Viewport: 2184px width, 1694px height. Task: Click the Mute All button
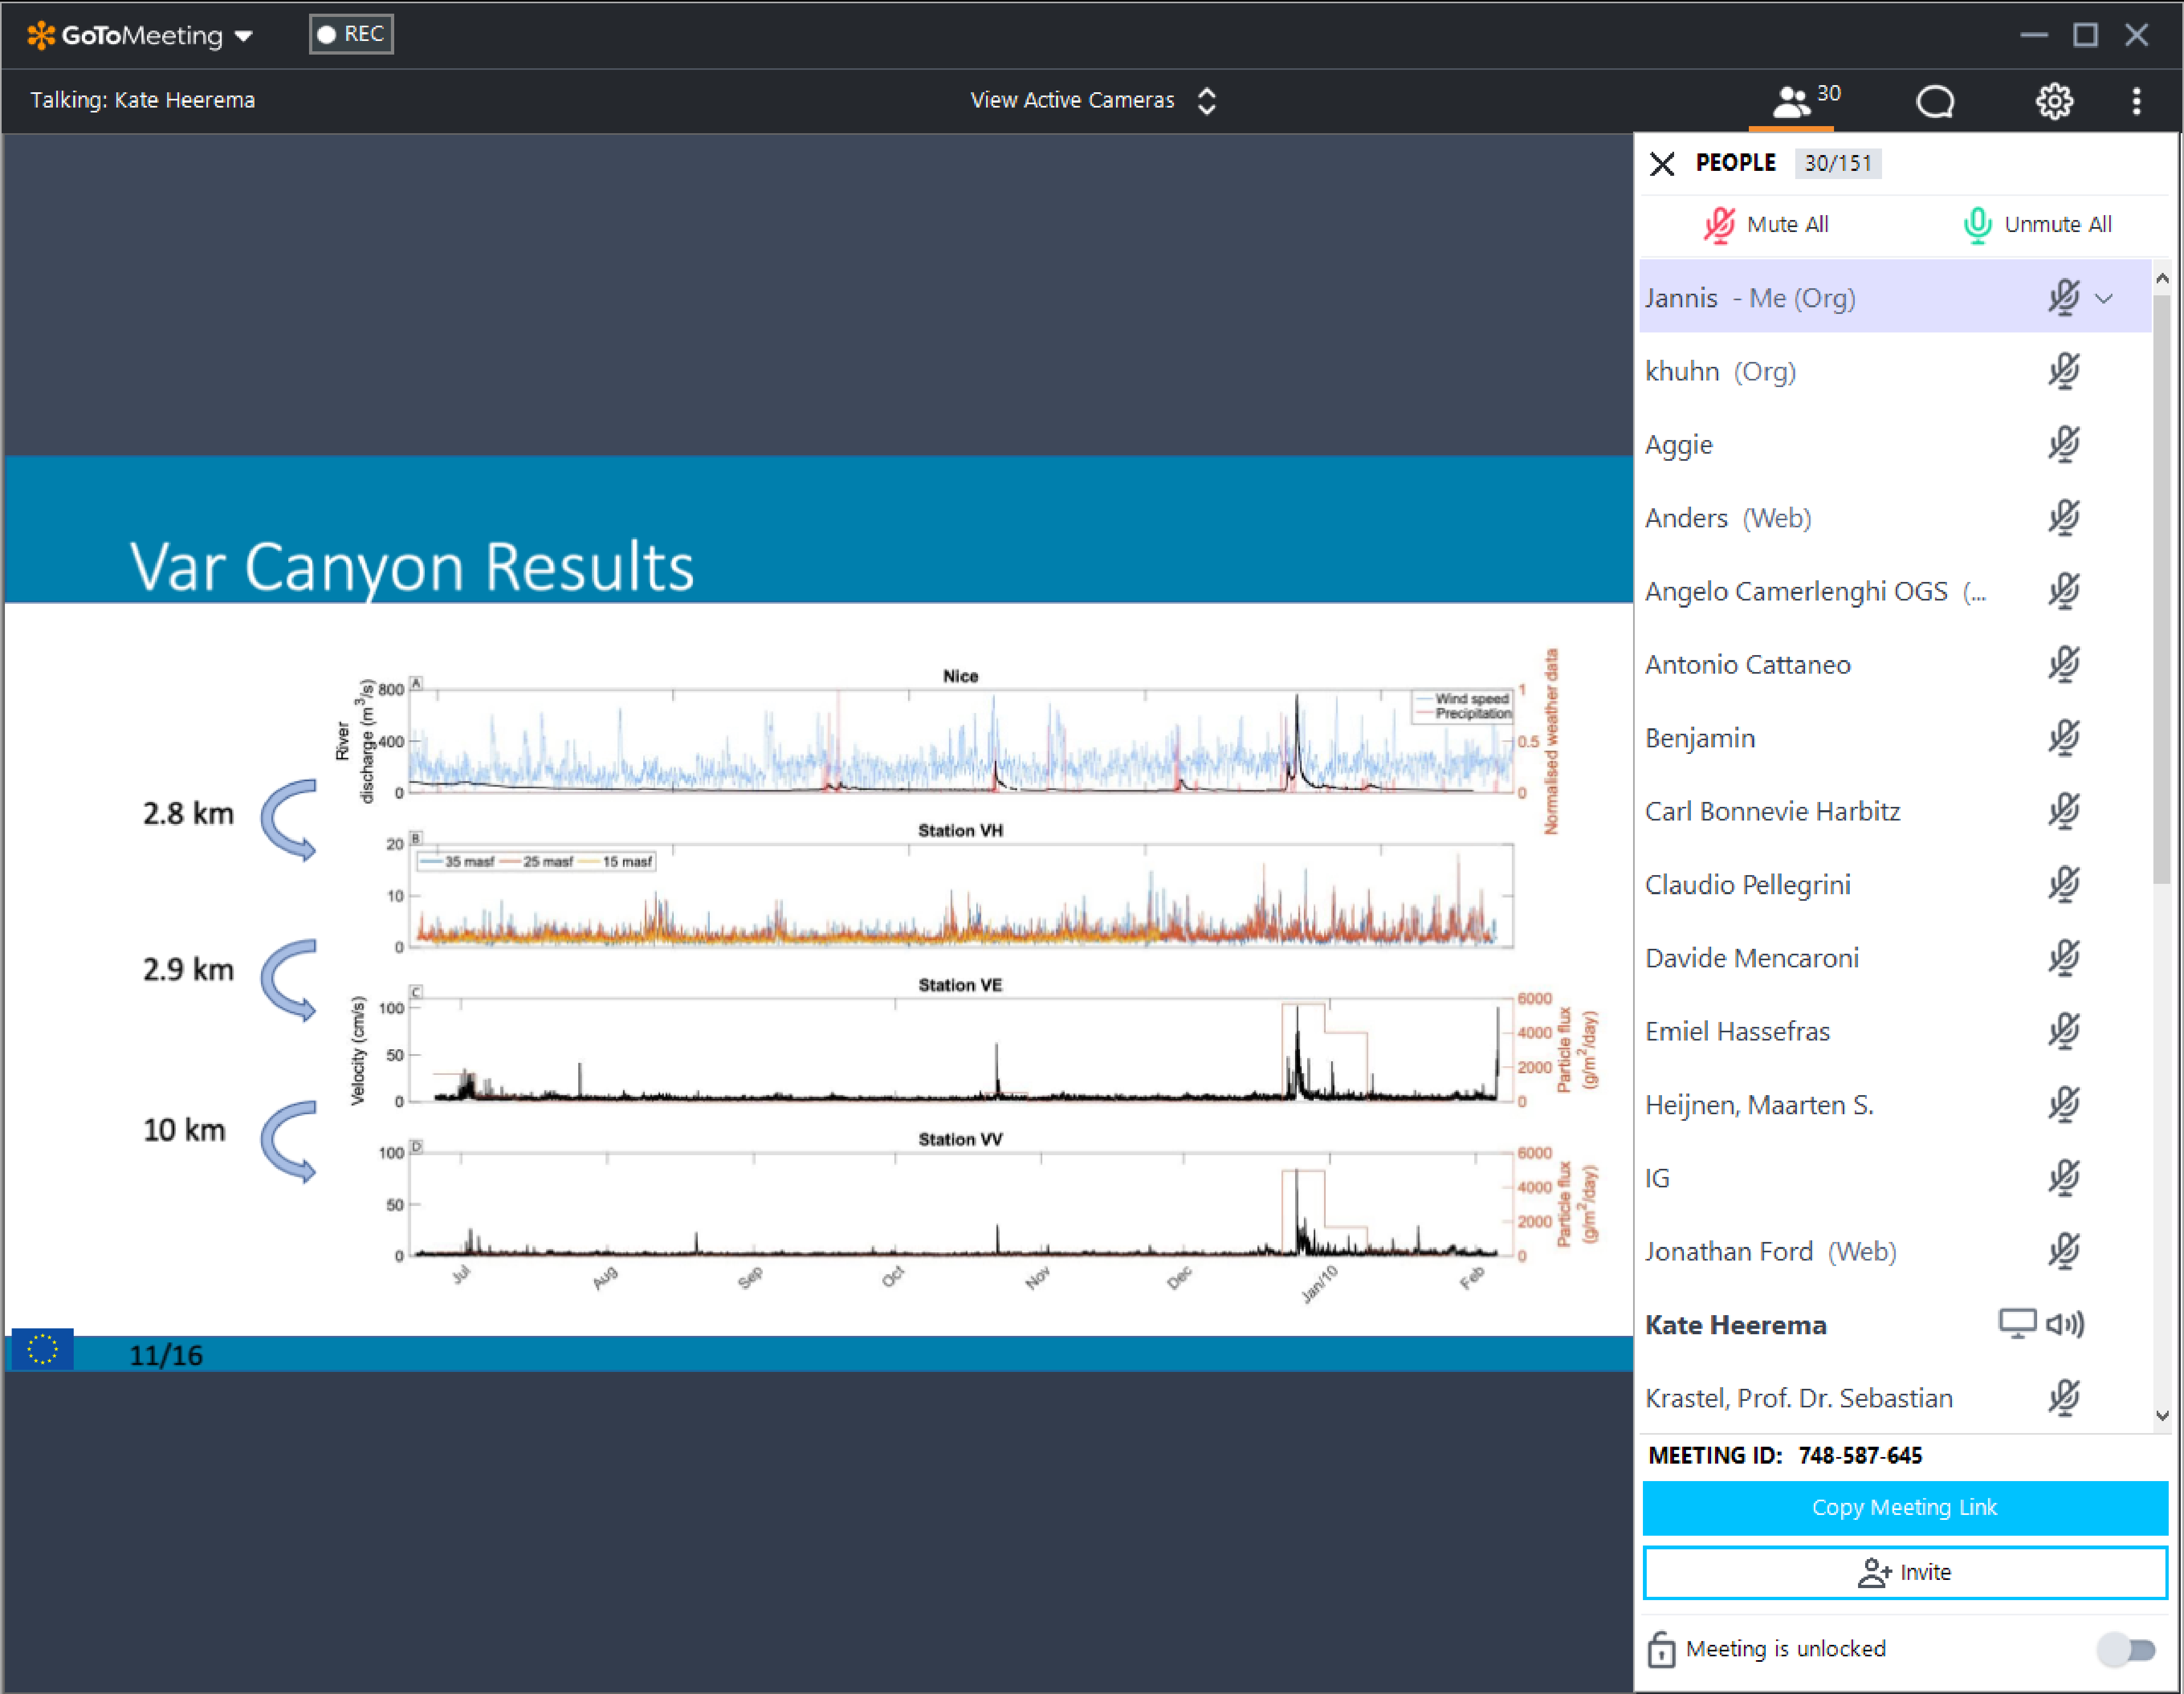tap(1766, 224)
